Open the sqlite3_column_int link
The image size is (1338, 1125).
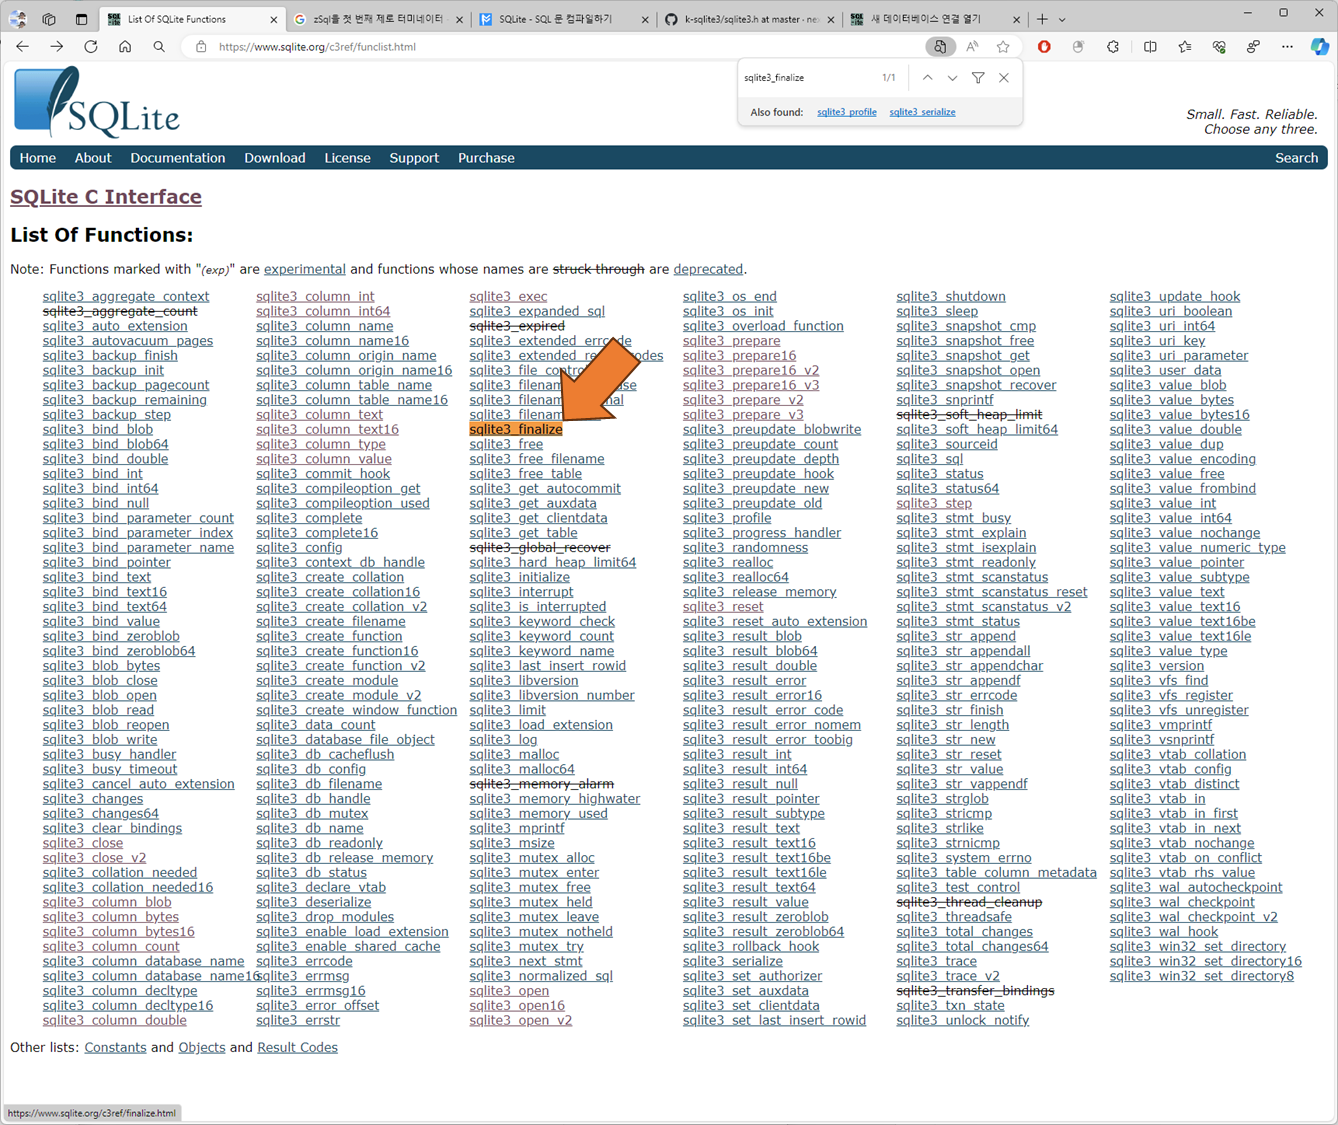pos(315,297)
